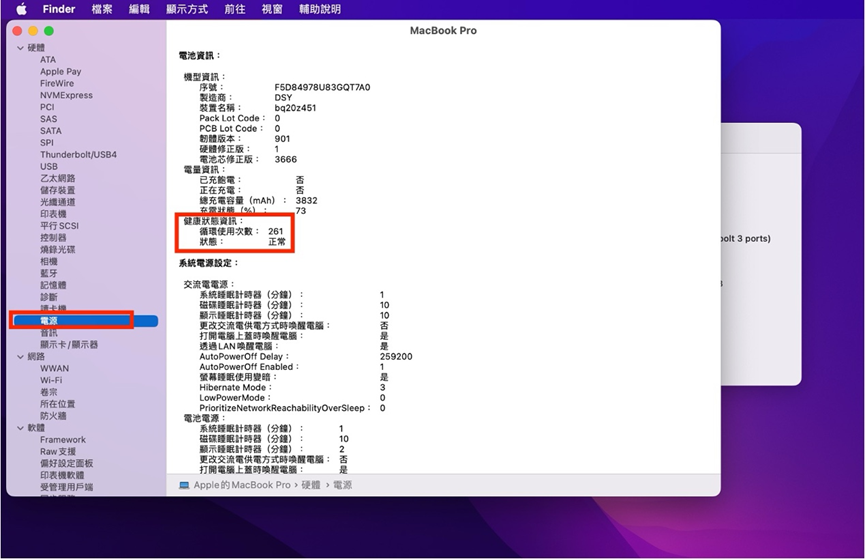Select the highlighted 電源 item
The width and height of the screenshot is (865, 559).
86,321
